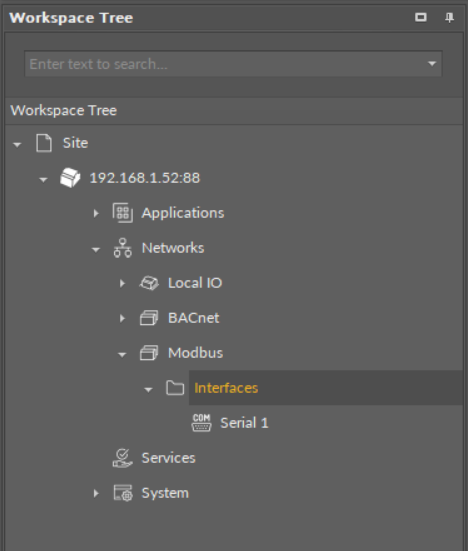Collapse the Networks node

tap(96, 249)
